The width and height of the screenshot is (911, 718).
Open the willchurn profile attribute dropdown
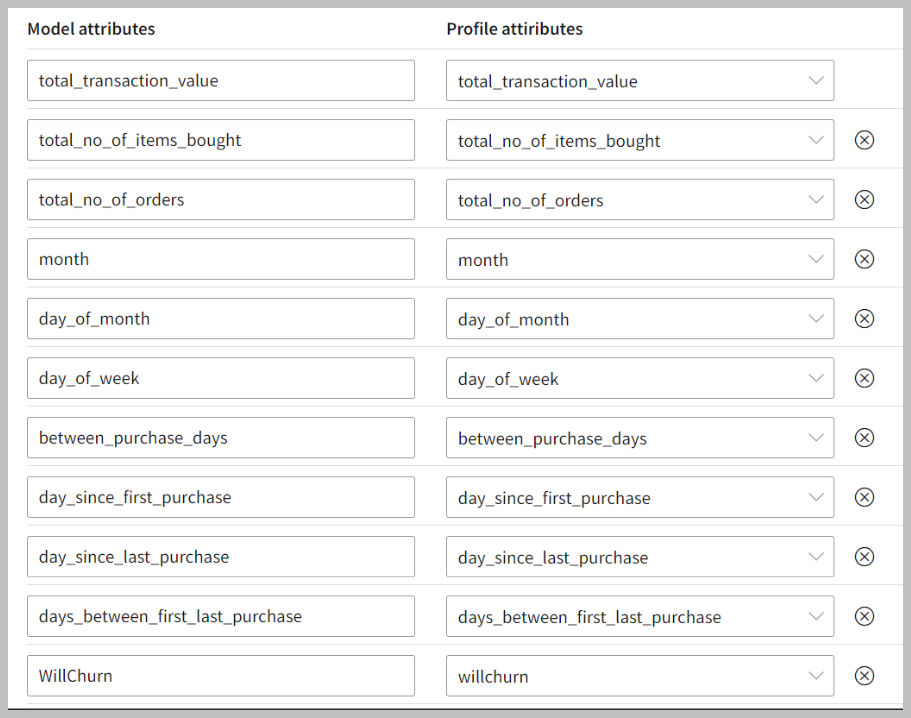639,676
